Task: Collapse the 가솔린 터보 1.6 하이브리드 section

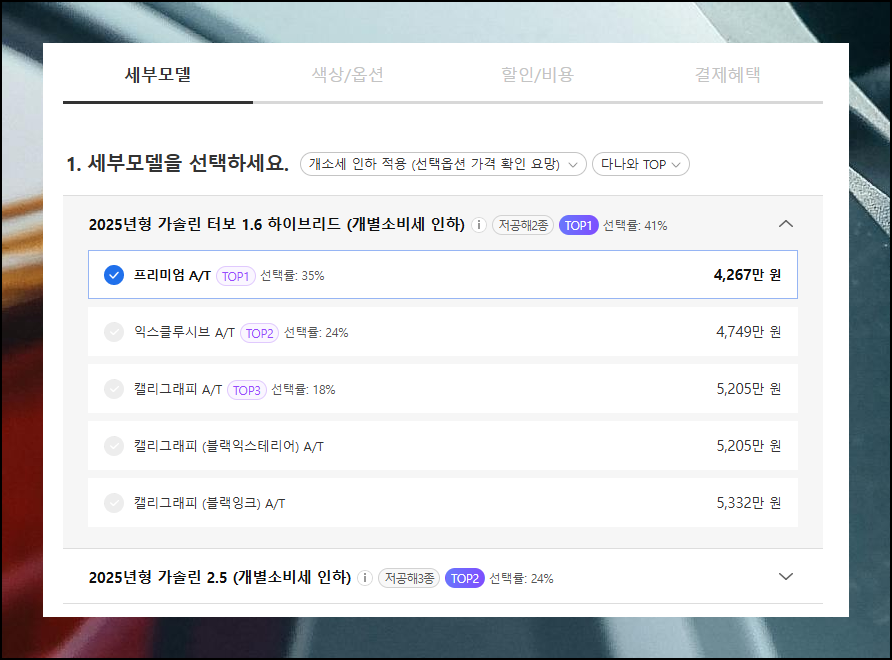Action: pos(786,224)
